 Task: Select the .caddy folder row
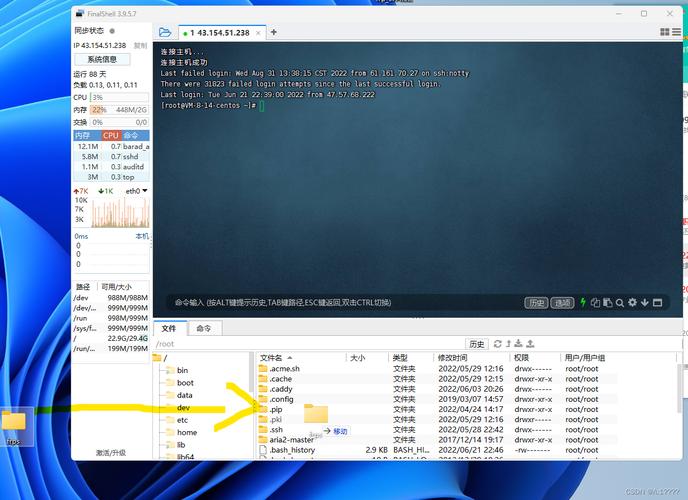[437, 389]
